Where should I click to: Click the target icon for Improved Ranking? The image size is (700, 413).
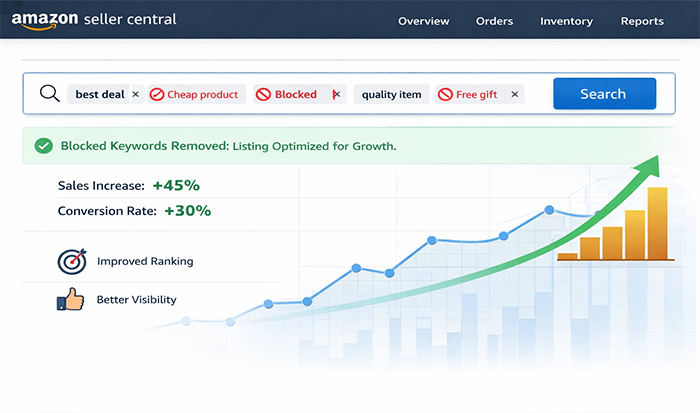point(71,261)
